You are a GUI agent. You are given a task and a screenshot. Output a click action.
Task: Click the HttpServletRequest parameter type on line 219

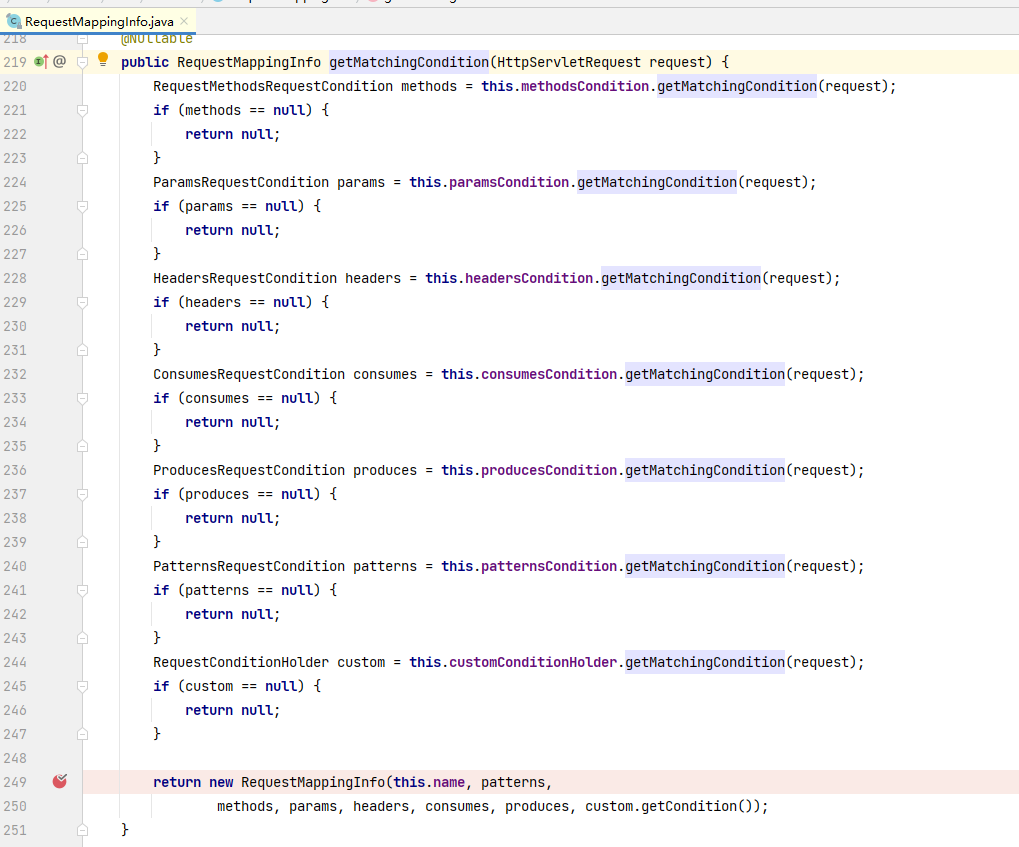(569, 62)
